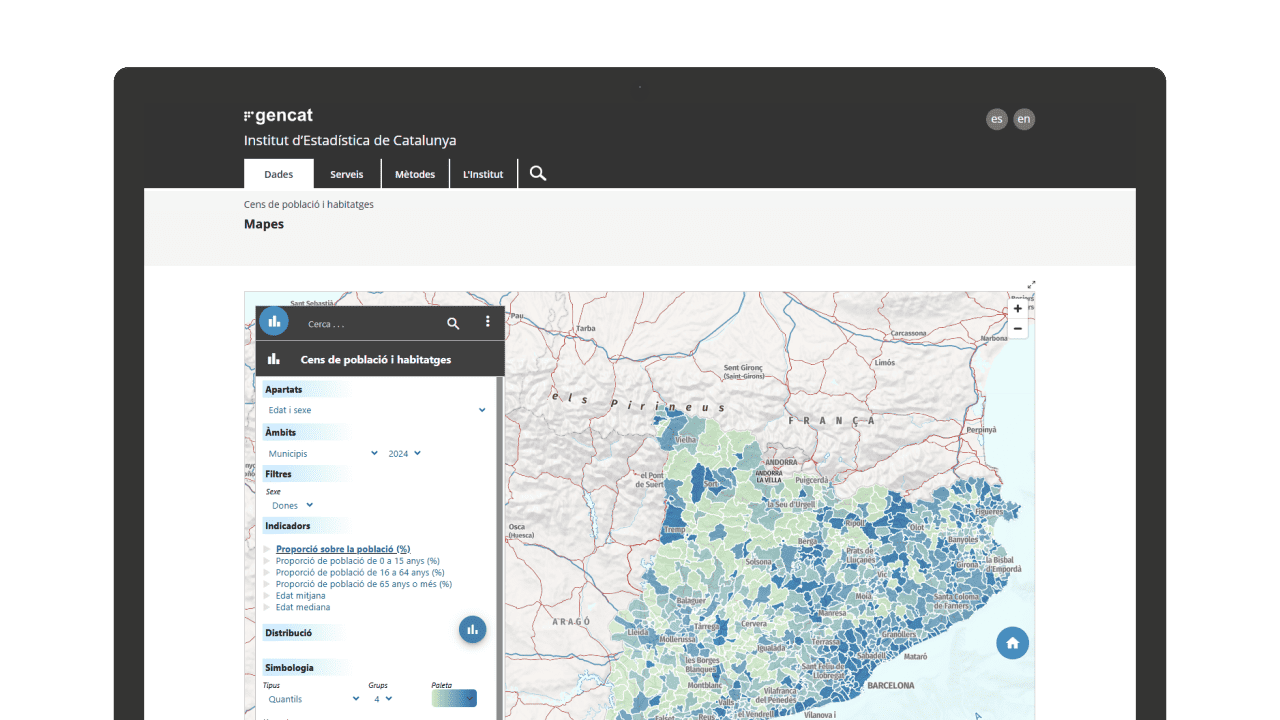
Task: Open the Paleta color swatch selector
Action: [x=453, y=698]
